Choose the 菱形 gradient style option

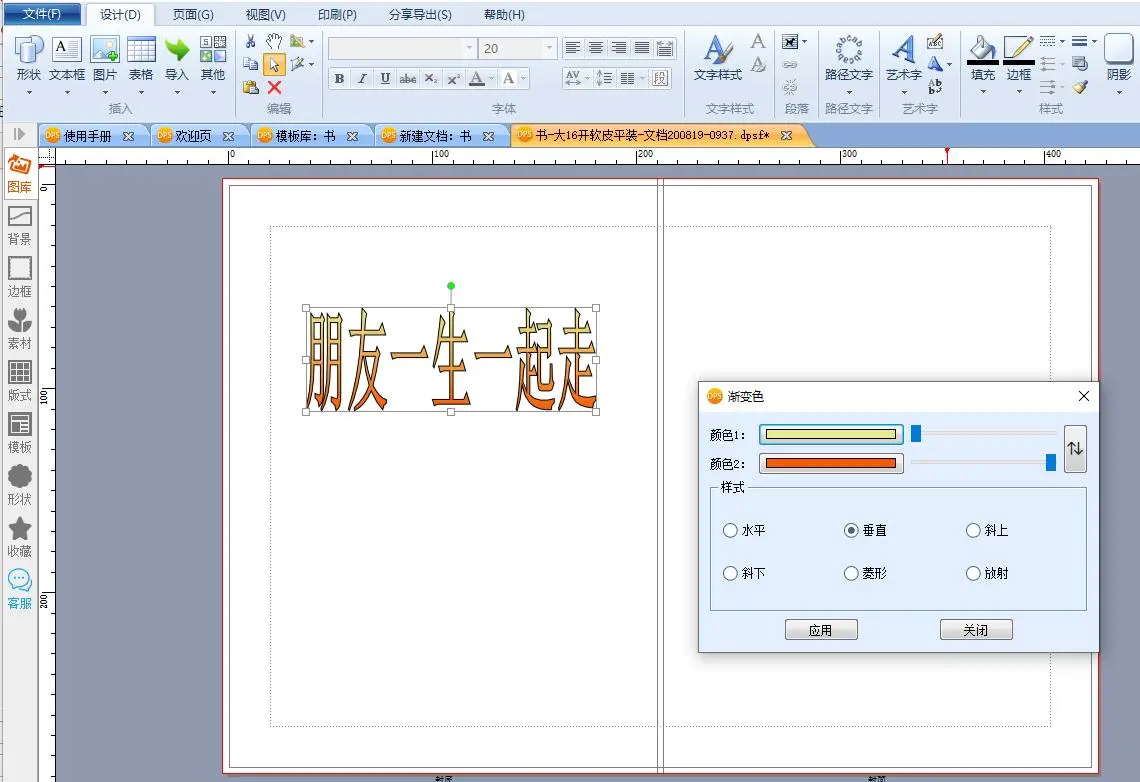[851, 574]
